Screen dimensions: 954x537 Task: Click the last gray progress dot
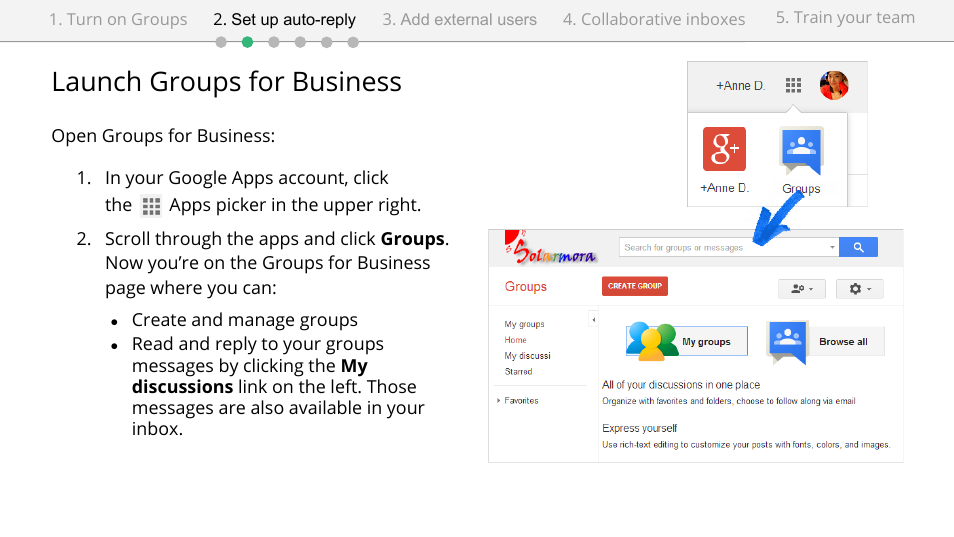353,42
